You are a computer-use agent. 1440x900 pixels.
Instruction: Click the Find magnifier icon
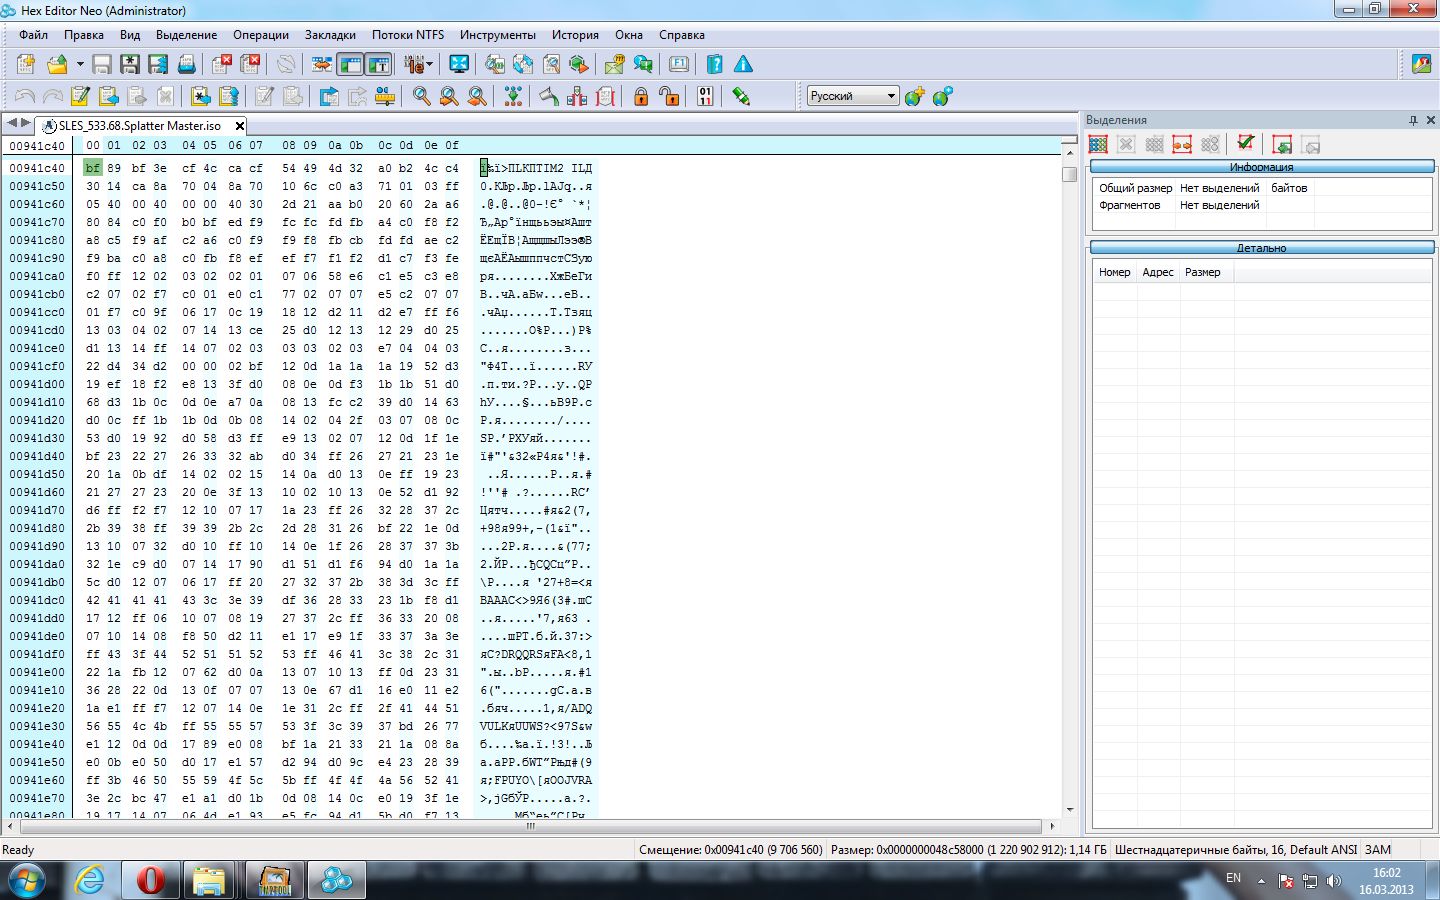pyautogui.click(x=422, y=96)
